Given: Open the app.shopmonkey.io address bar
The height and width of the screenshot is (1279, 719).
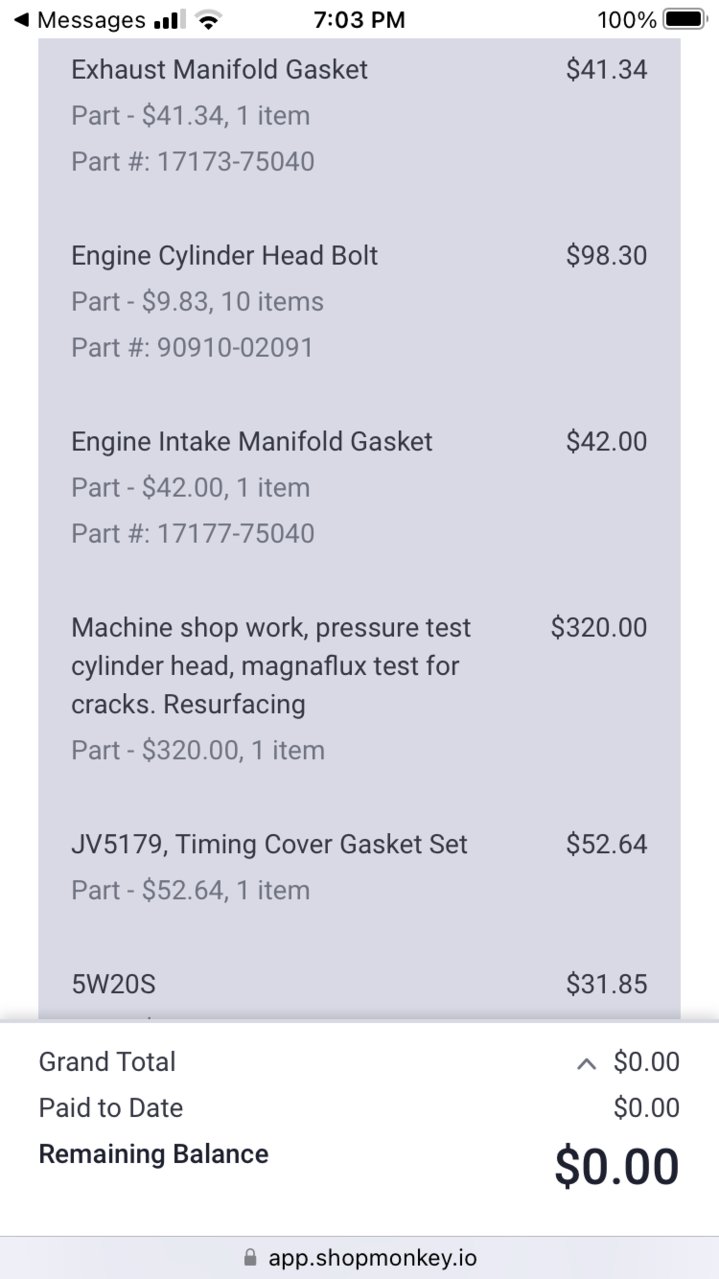Looking at the screenshot, I should [359, 1257].
